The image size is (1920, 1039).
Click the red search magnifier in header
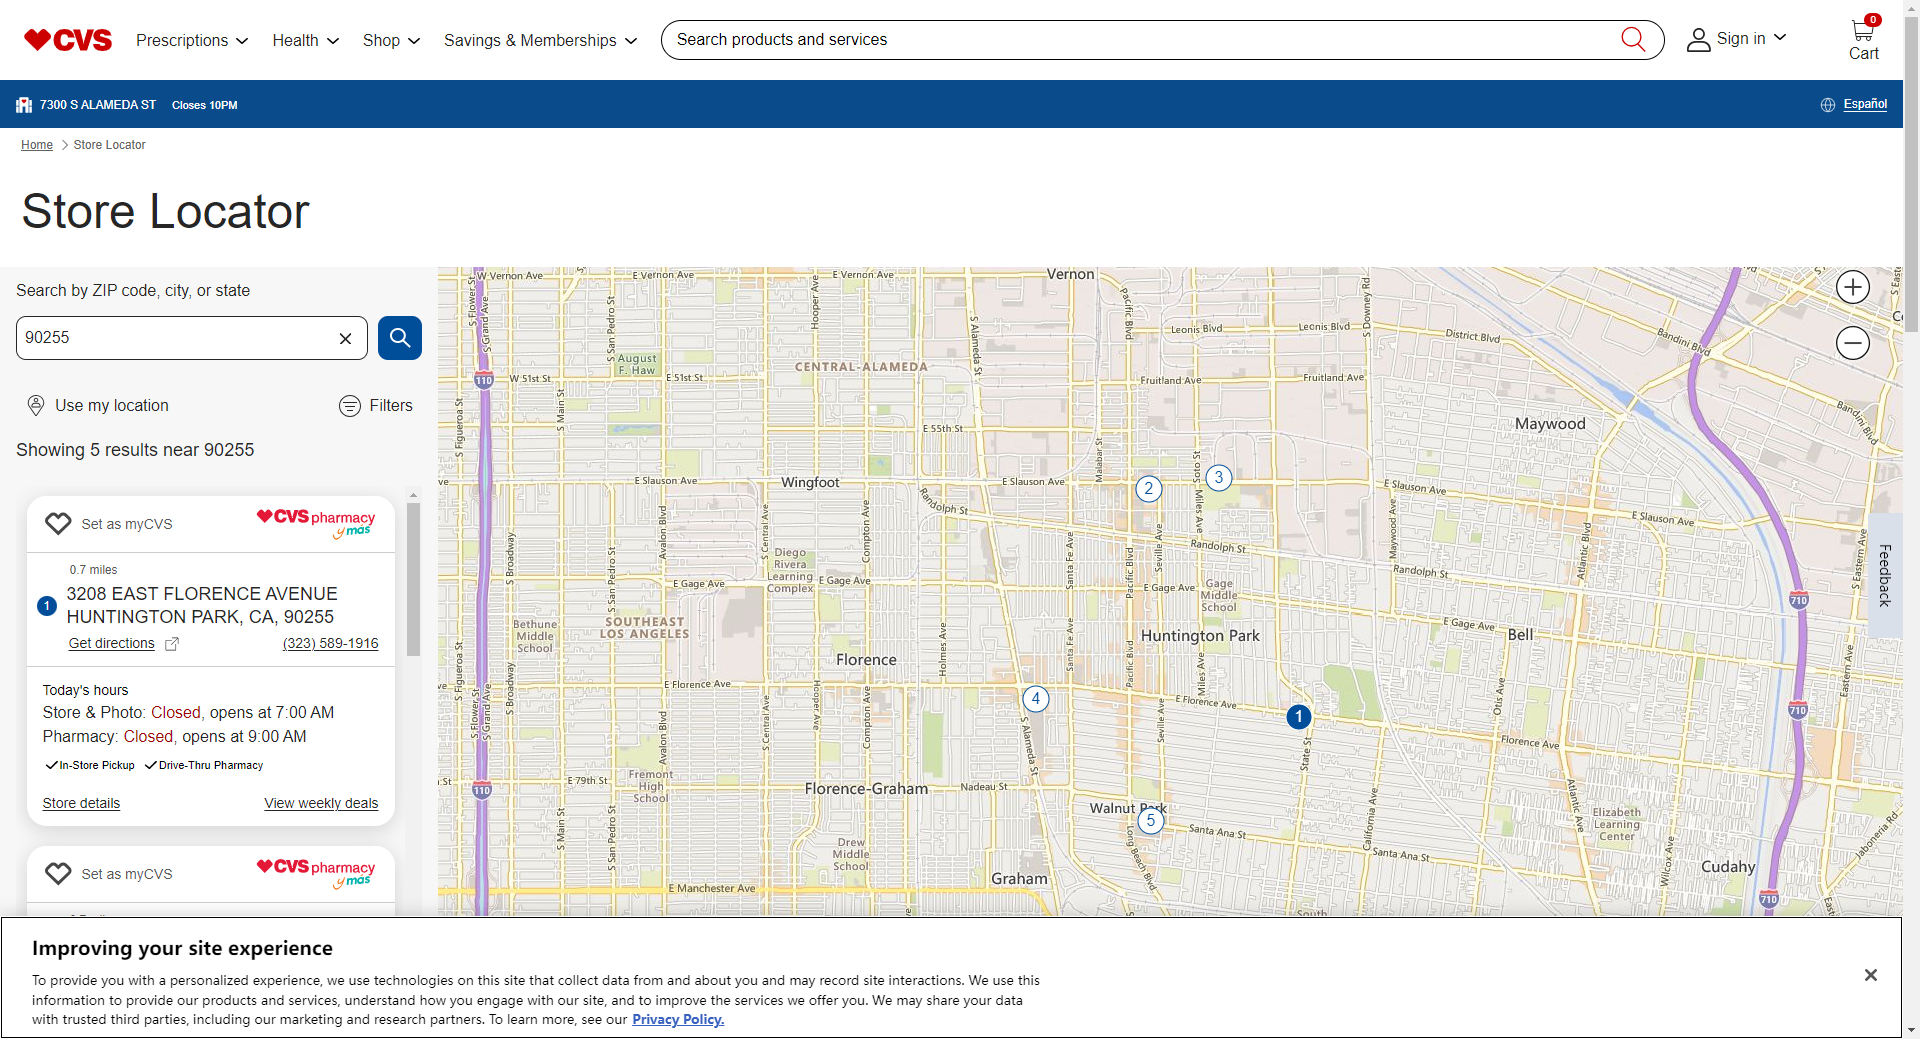(x=1633, y=40)
